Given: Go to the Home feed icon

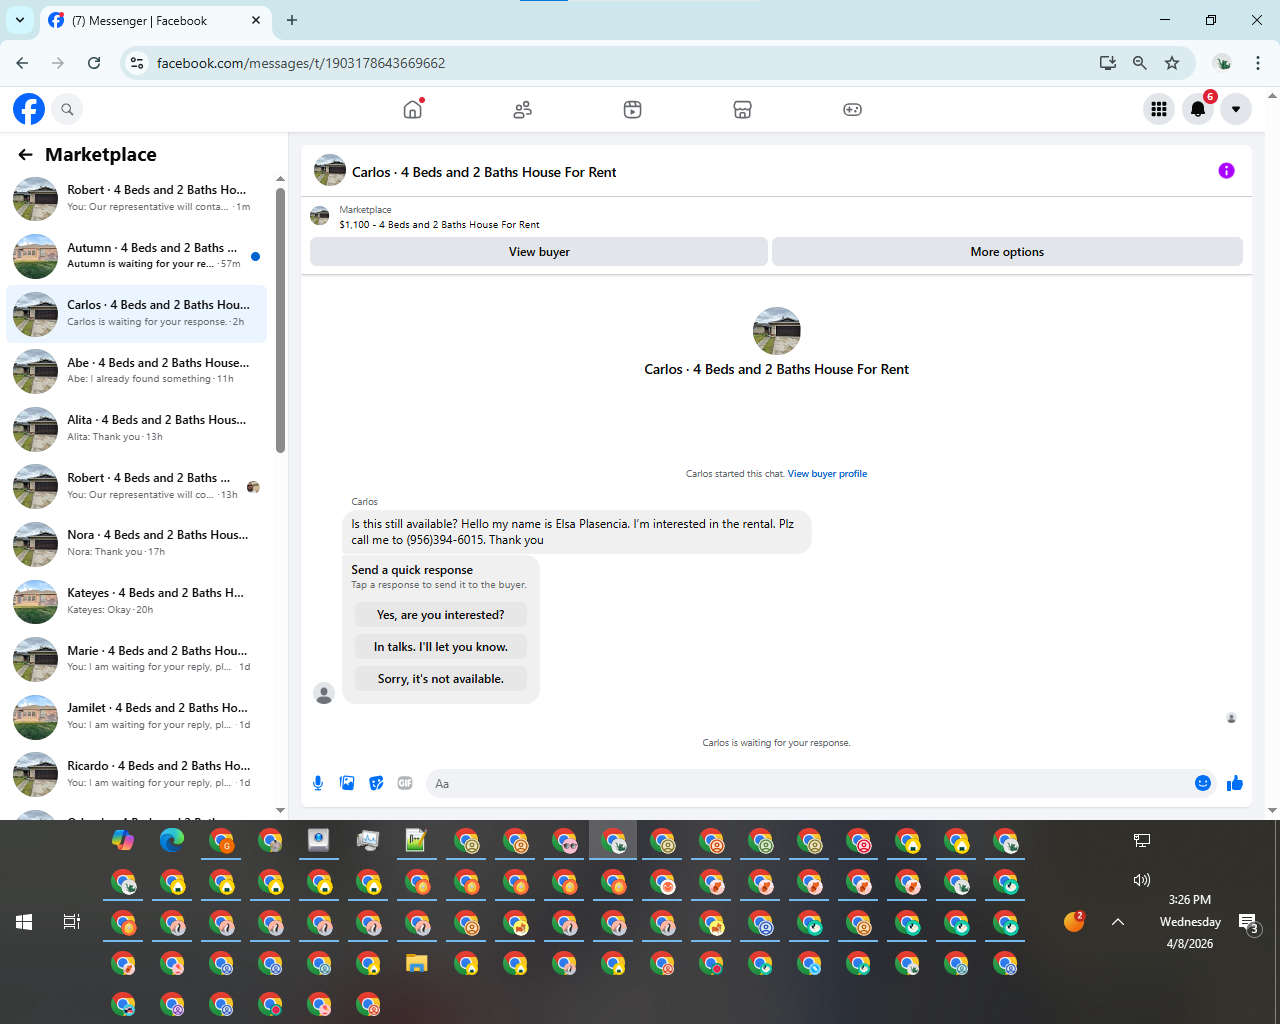Looking at the screenshot, I should 413,109.
